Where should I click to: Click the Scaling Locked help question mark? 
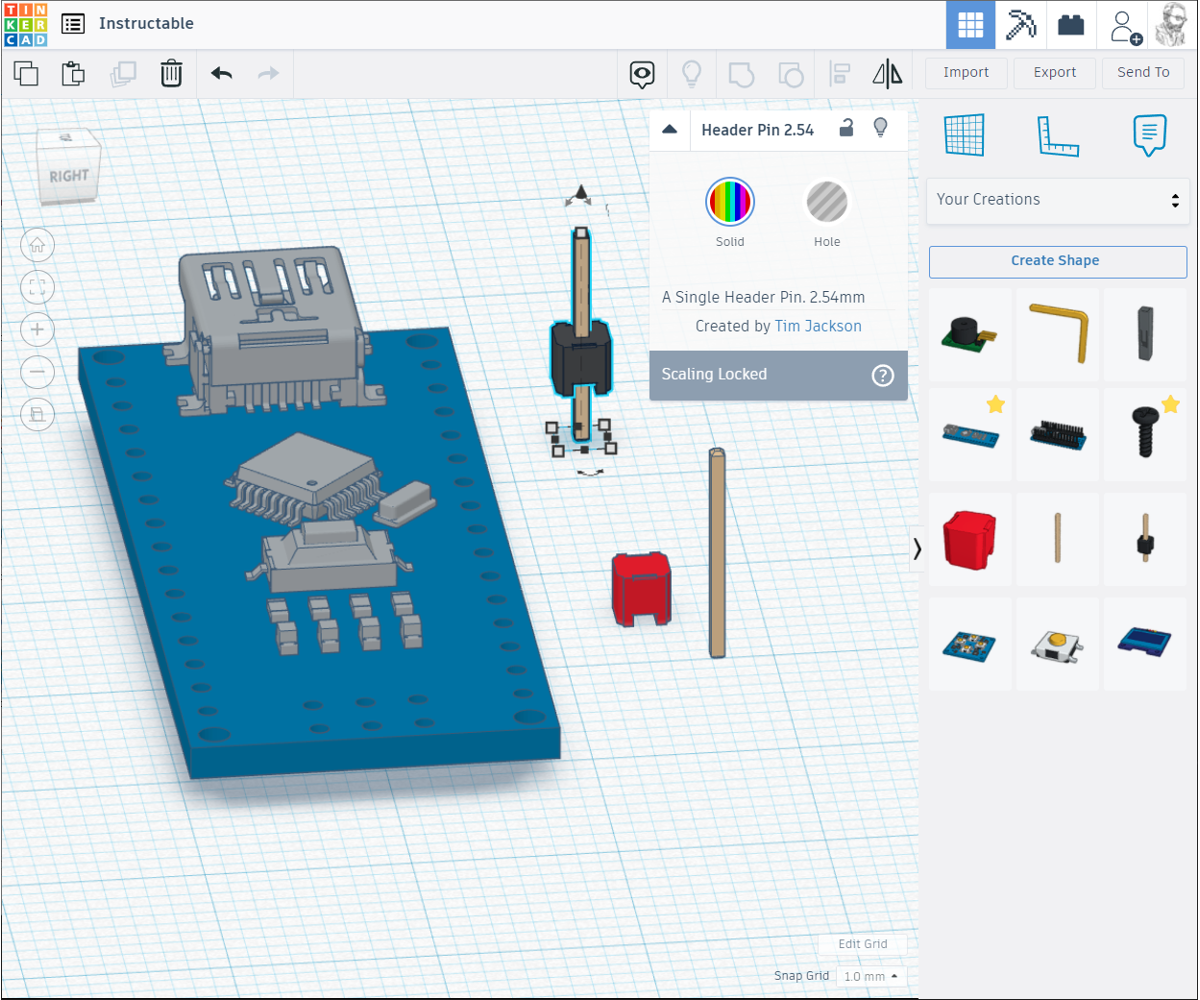pyautogui.click(x=883, y=375)
